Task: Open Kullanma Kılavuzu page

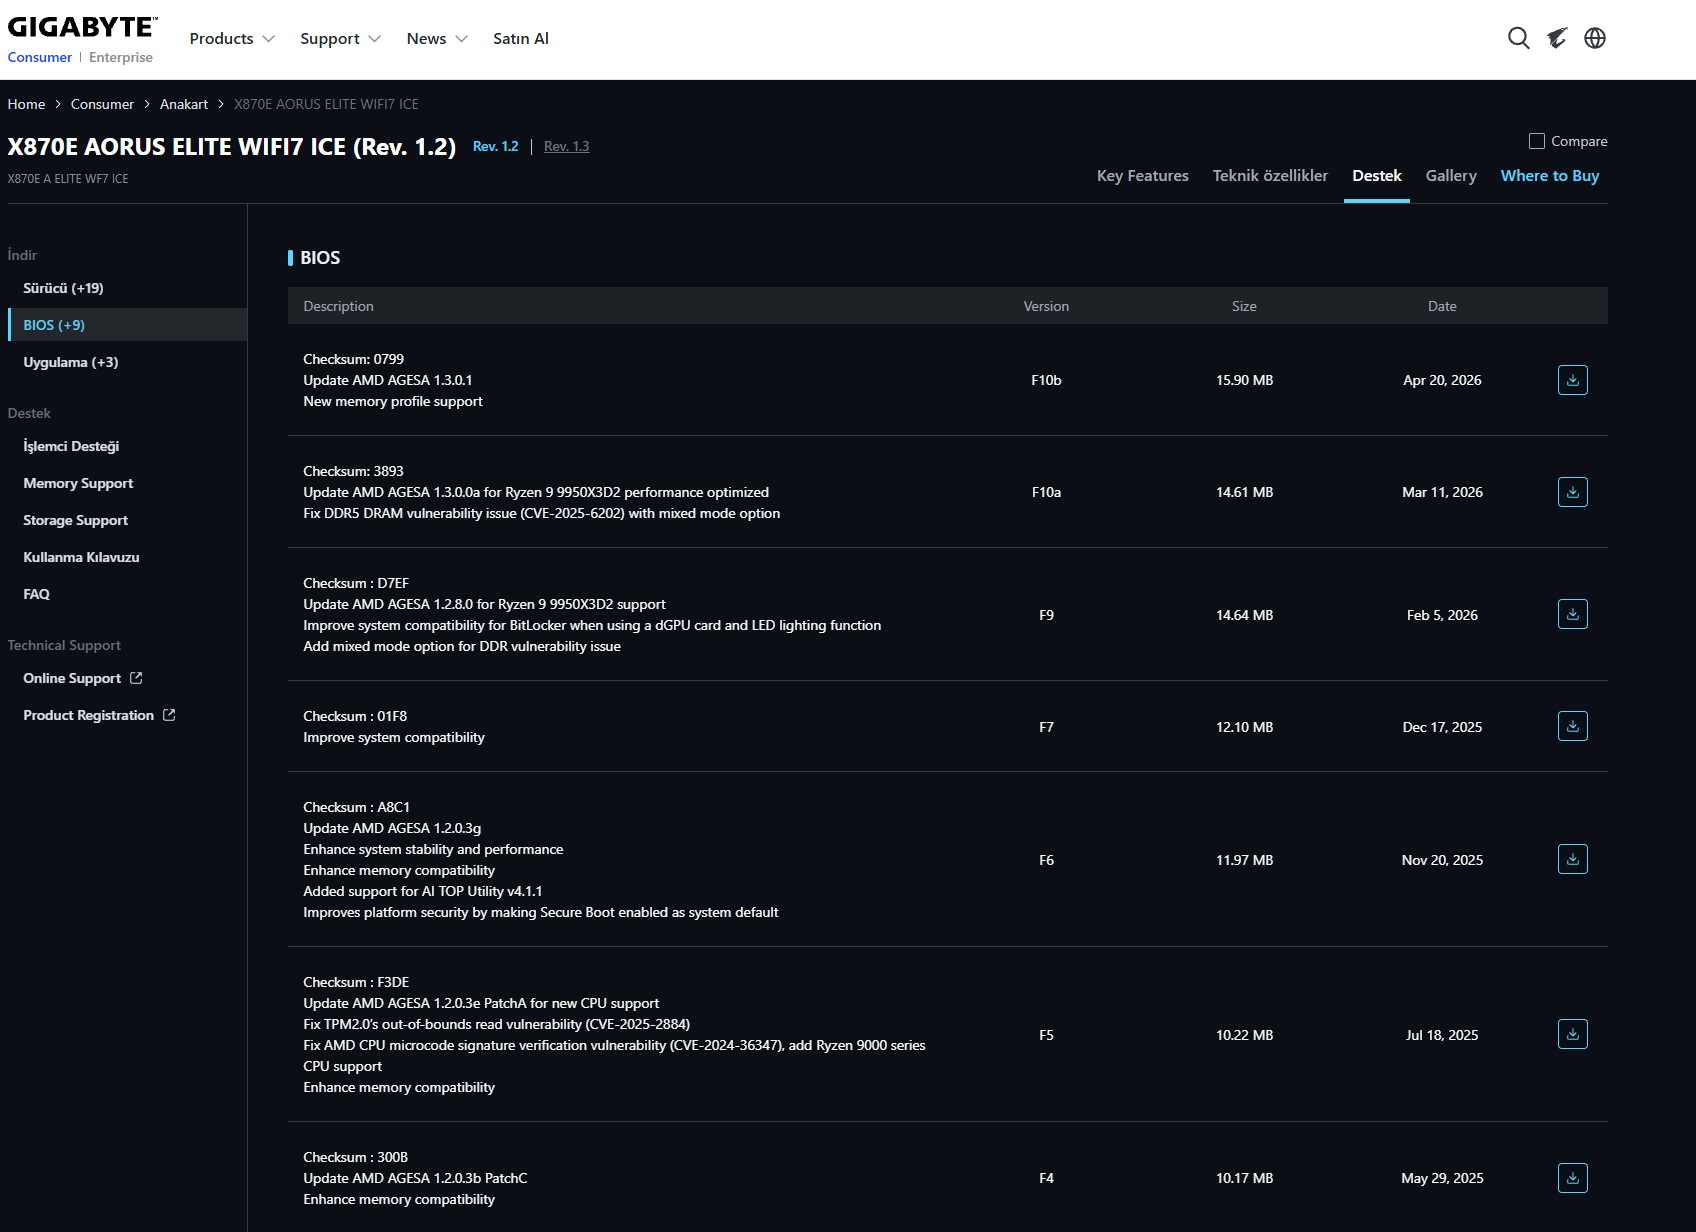Action: tap(81, 557)
